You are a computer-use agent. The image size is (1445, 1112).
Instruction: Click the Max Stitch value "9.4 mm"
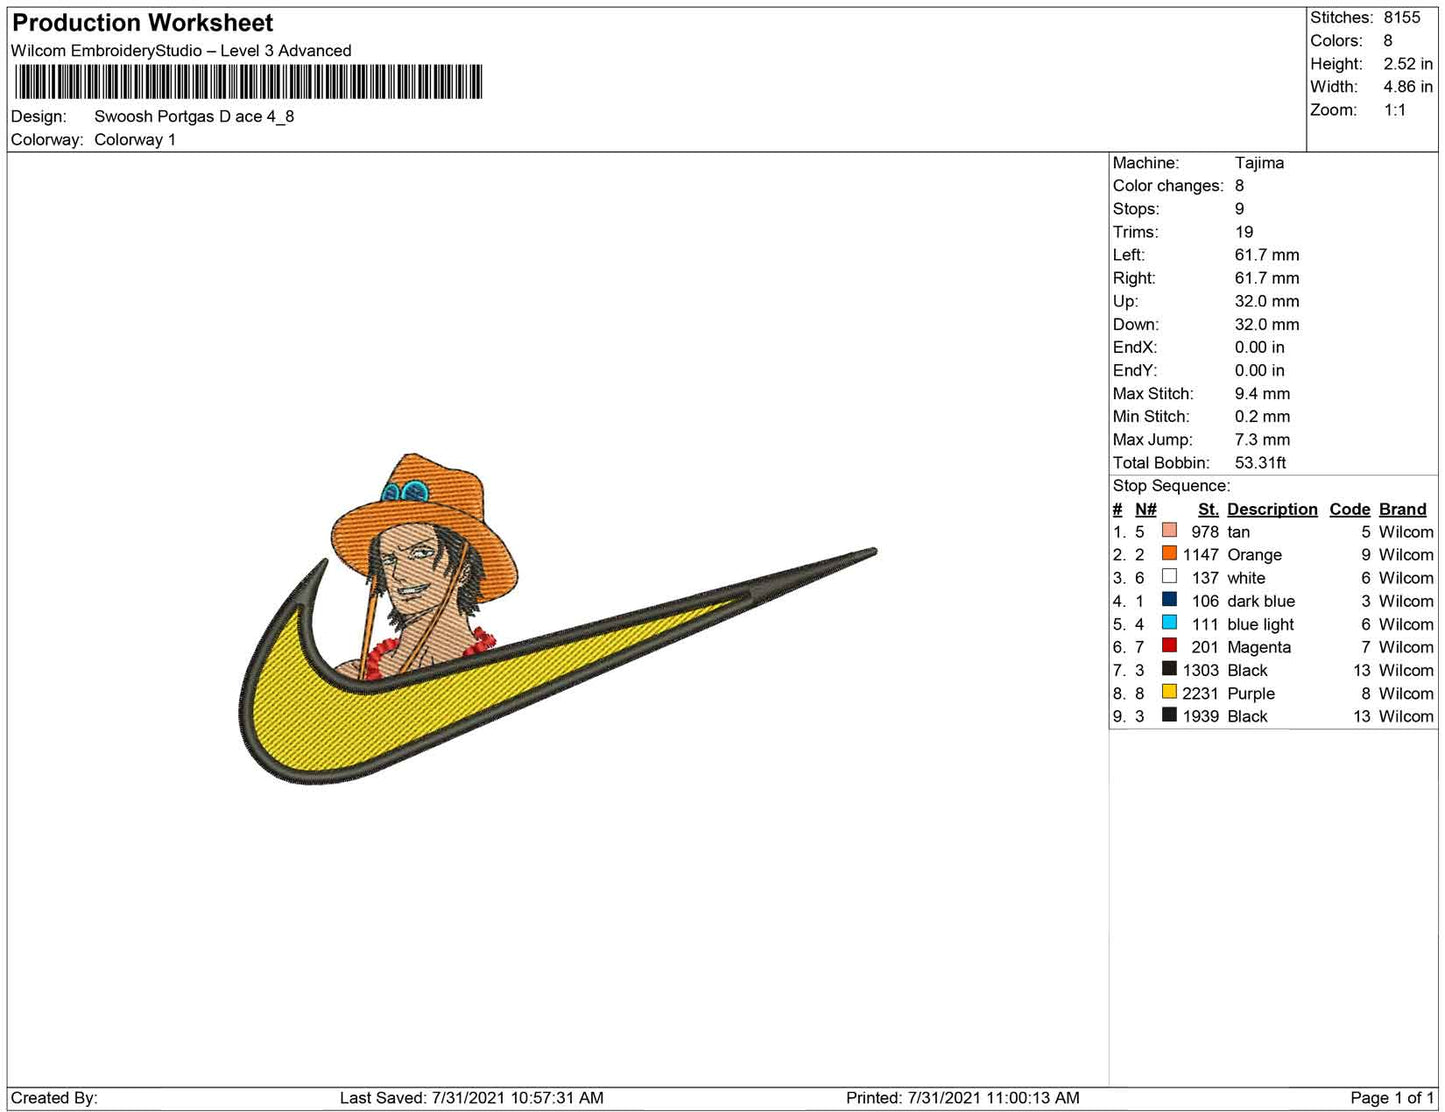click(1262, 394)
